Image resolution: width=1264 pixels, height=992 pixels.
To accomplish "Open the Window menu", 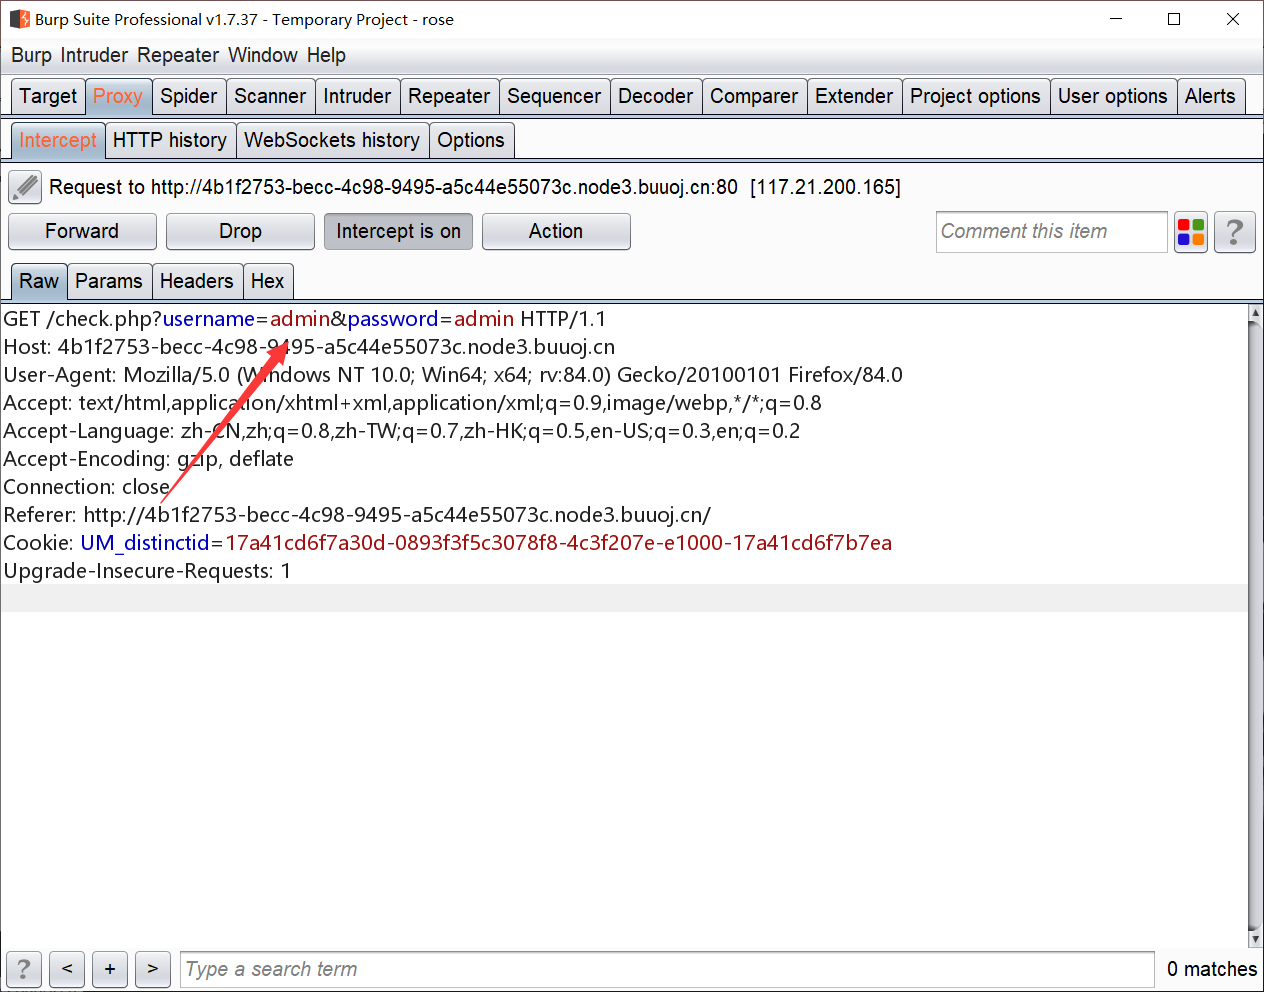I will click(x=263, y=55).
